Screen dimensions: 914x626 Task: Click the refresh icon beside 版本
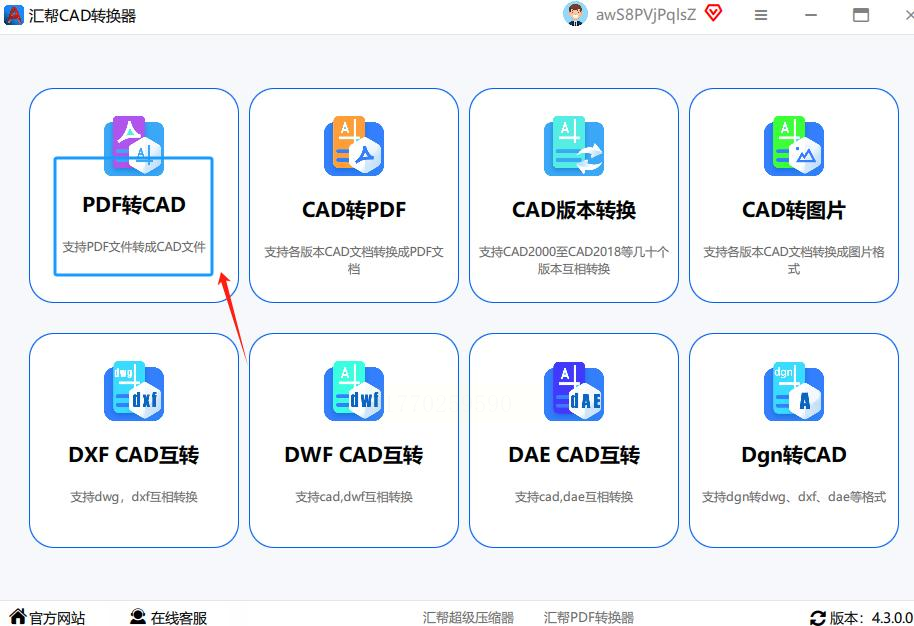(x=818, y=618)
